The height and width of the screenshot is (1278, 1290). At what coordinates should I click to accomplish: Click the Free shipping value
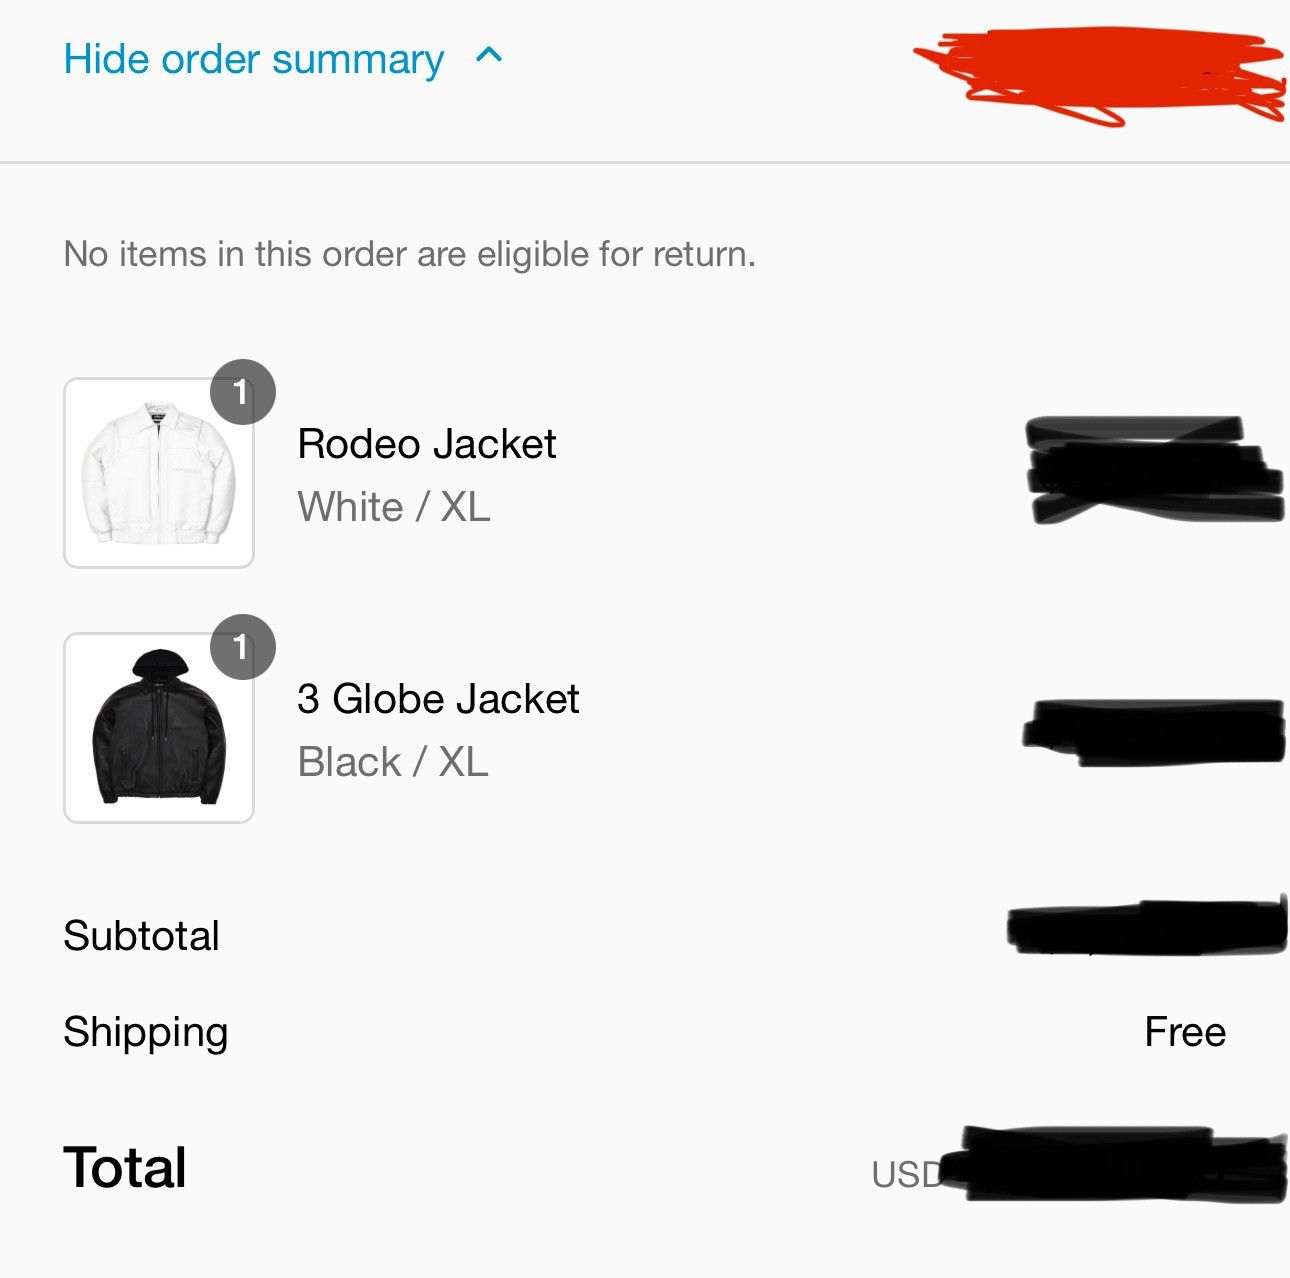1185,1032
